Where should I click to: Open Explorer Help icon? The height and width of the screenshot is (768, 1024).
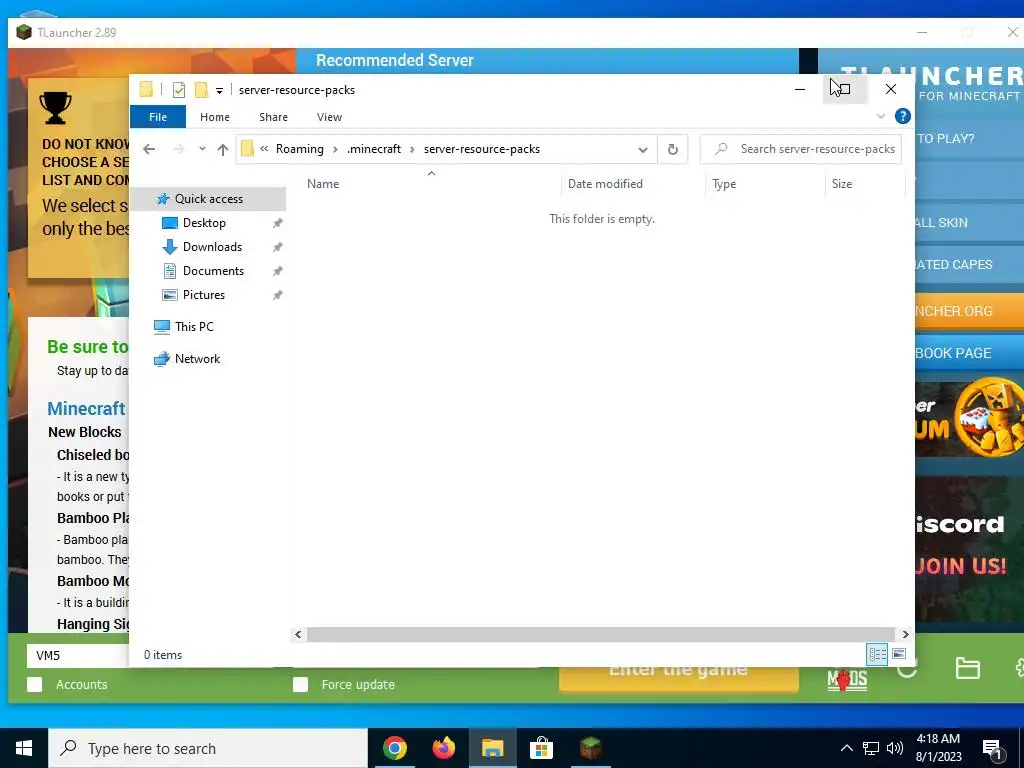[x=903, y=116]
